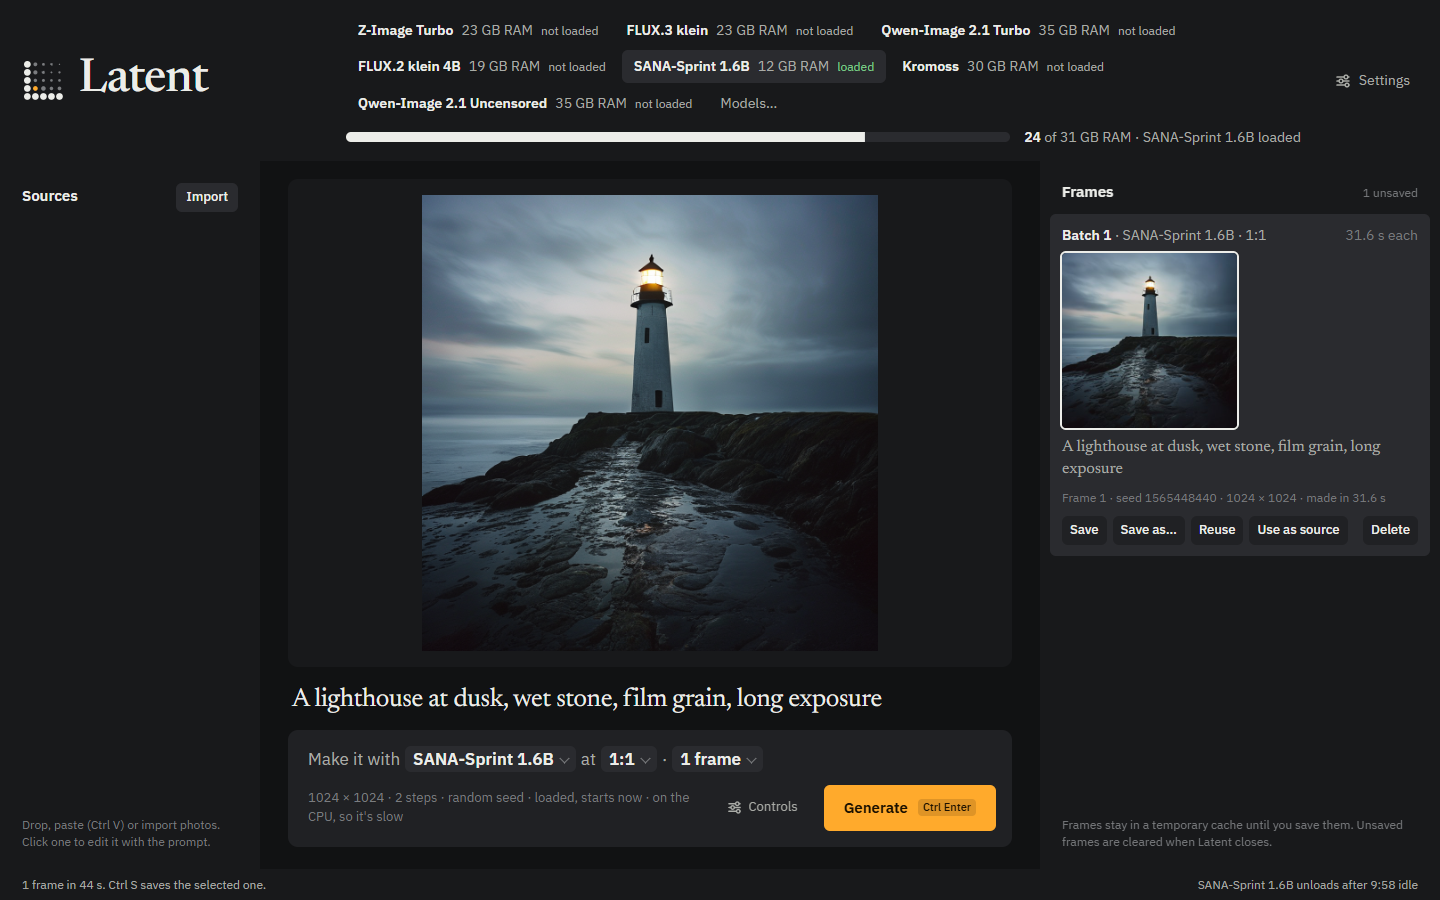Save the selected frame
The width and height of the screenshot is (1440, 900).
tap(1084, 530)
